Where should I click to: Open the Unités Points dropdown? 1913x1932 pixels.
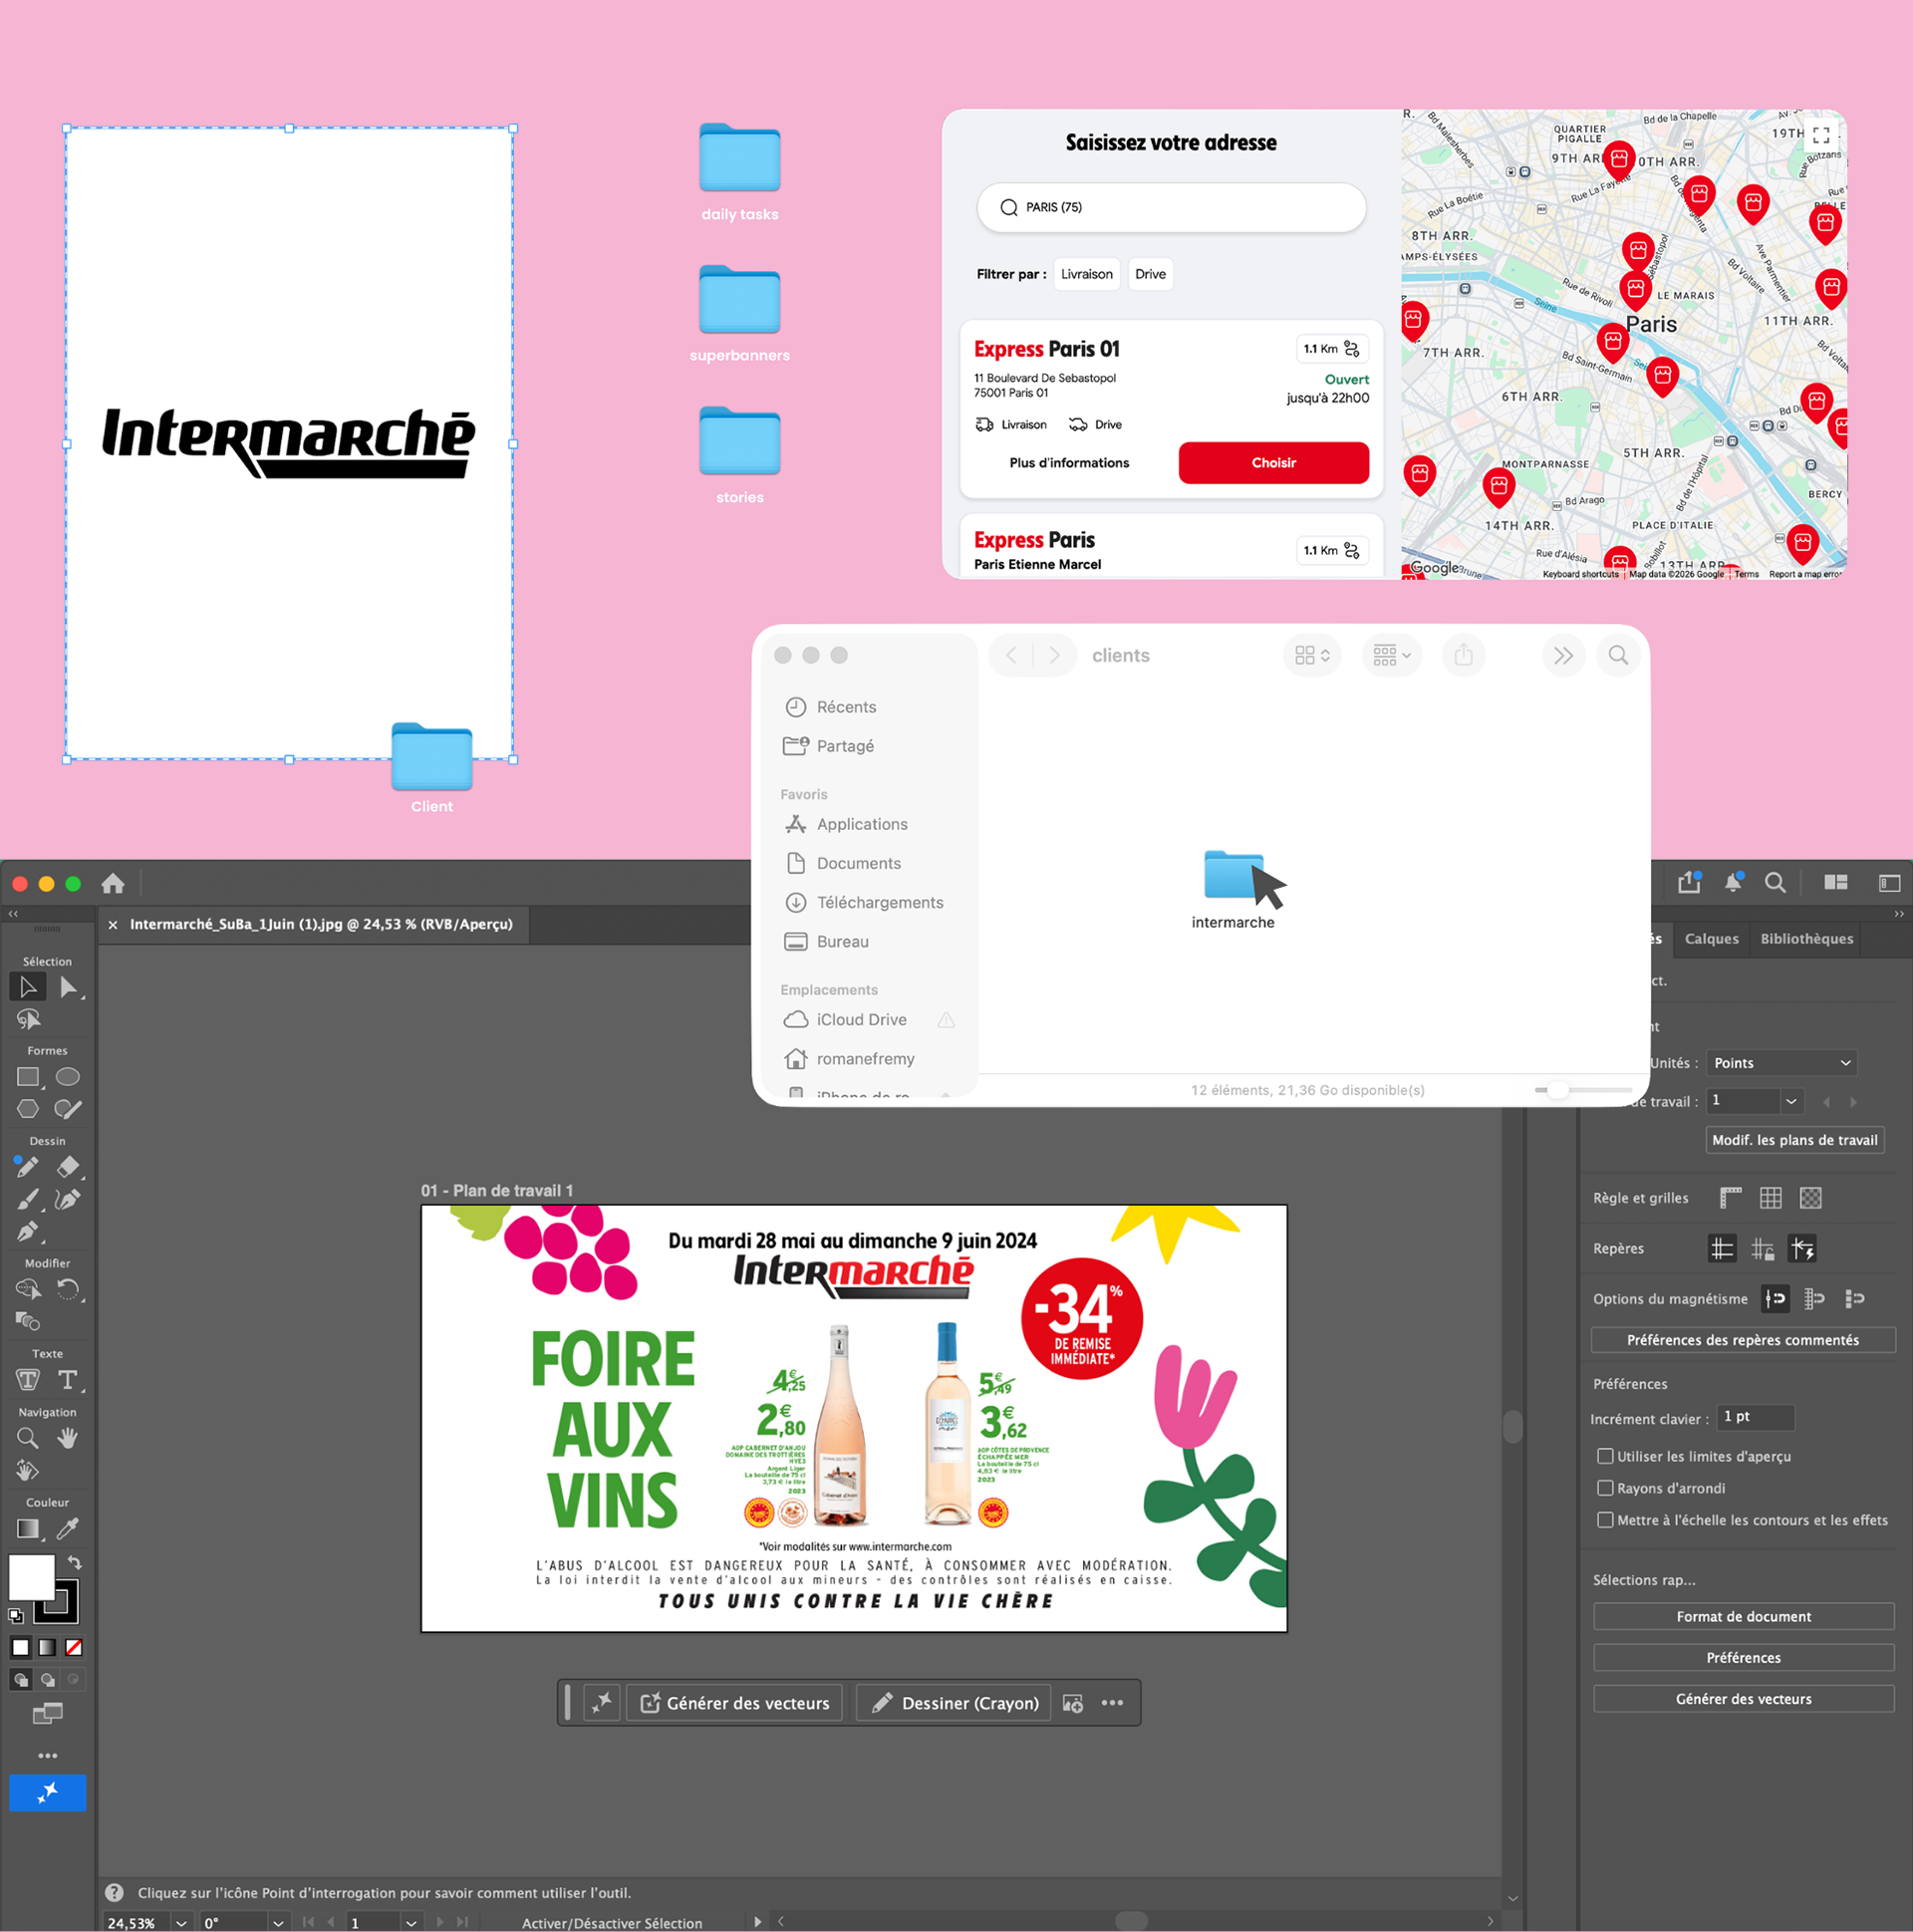[x=1781, y=1063]
